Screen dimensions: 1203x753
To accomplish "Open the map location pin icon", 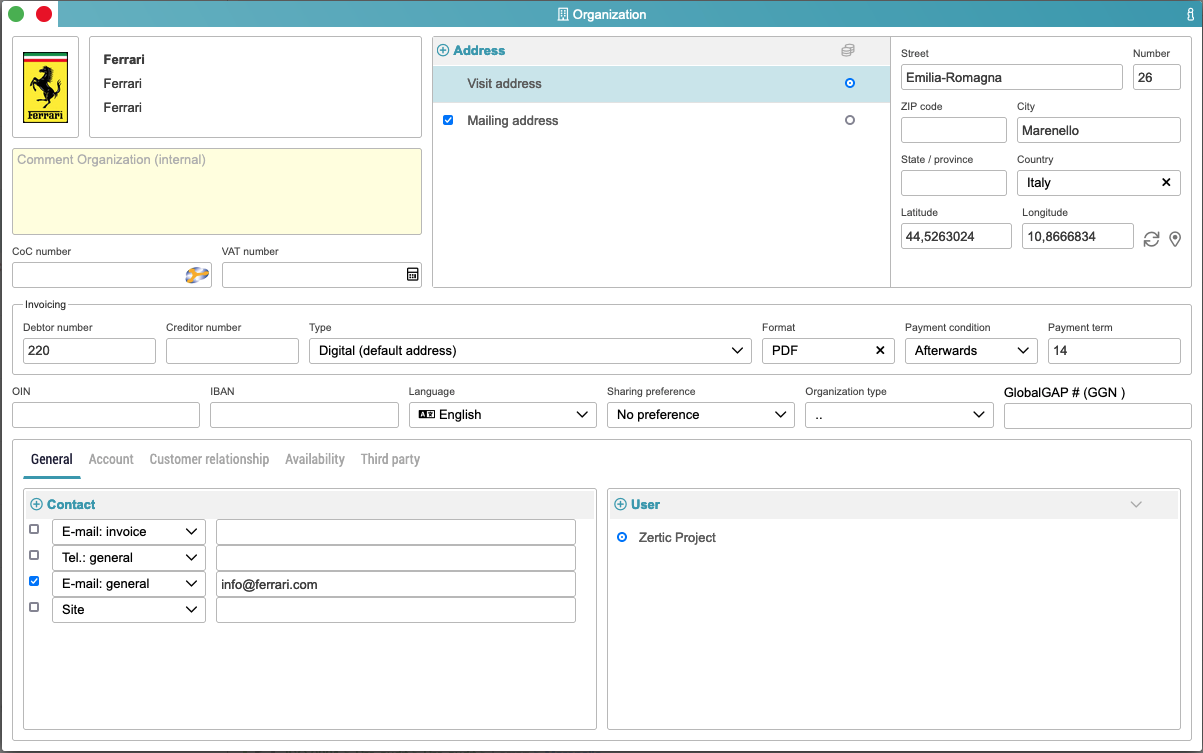I will point(1175,239).
